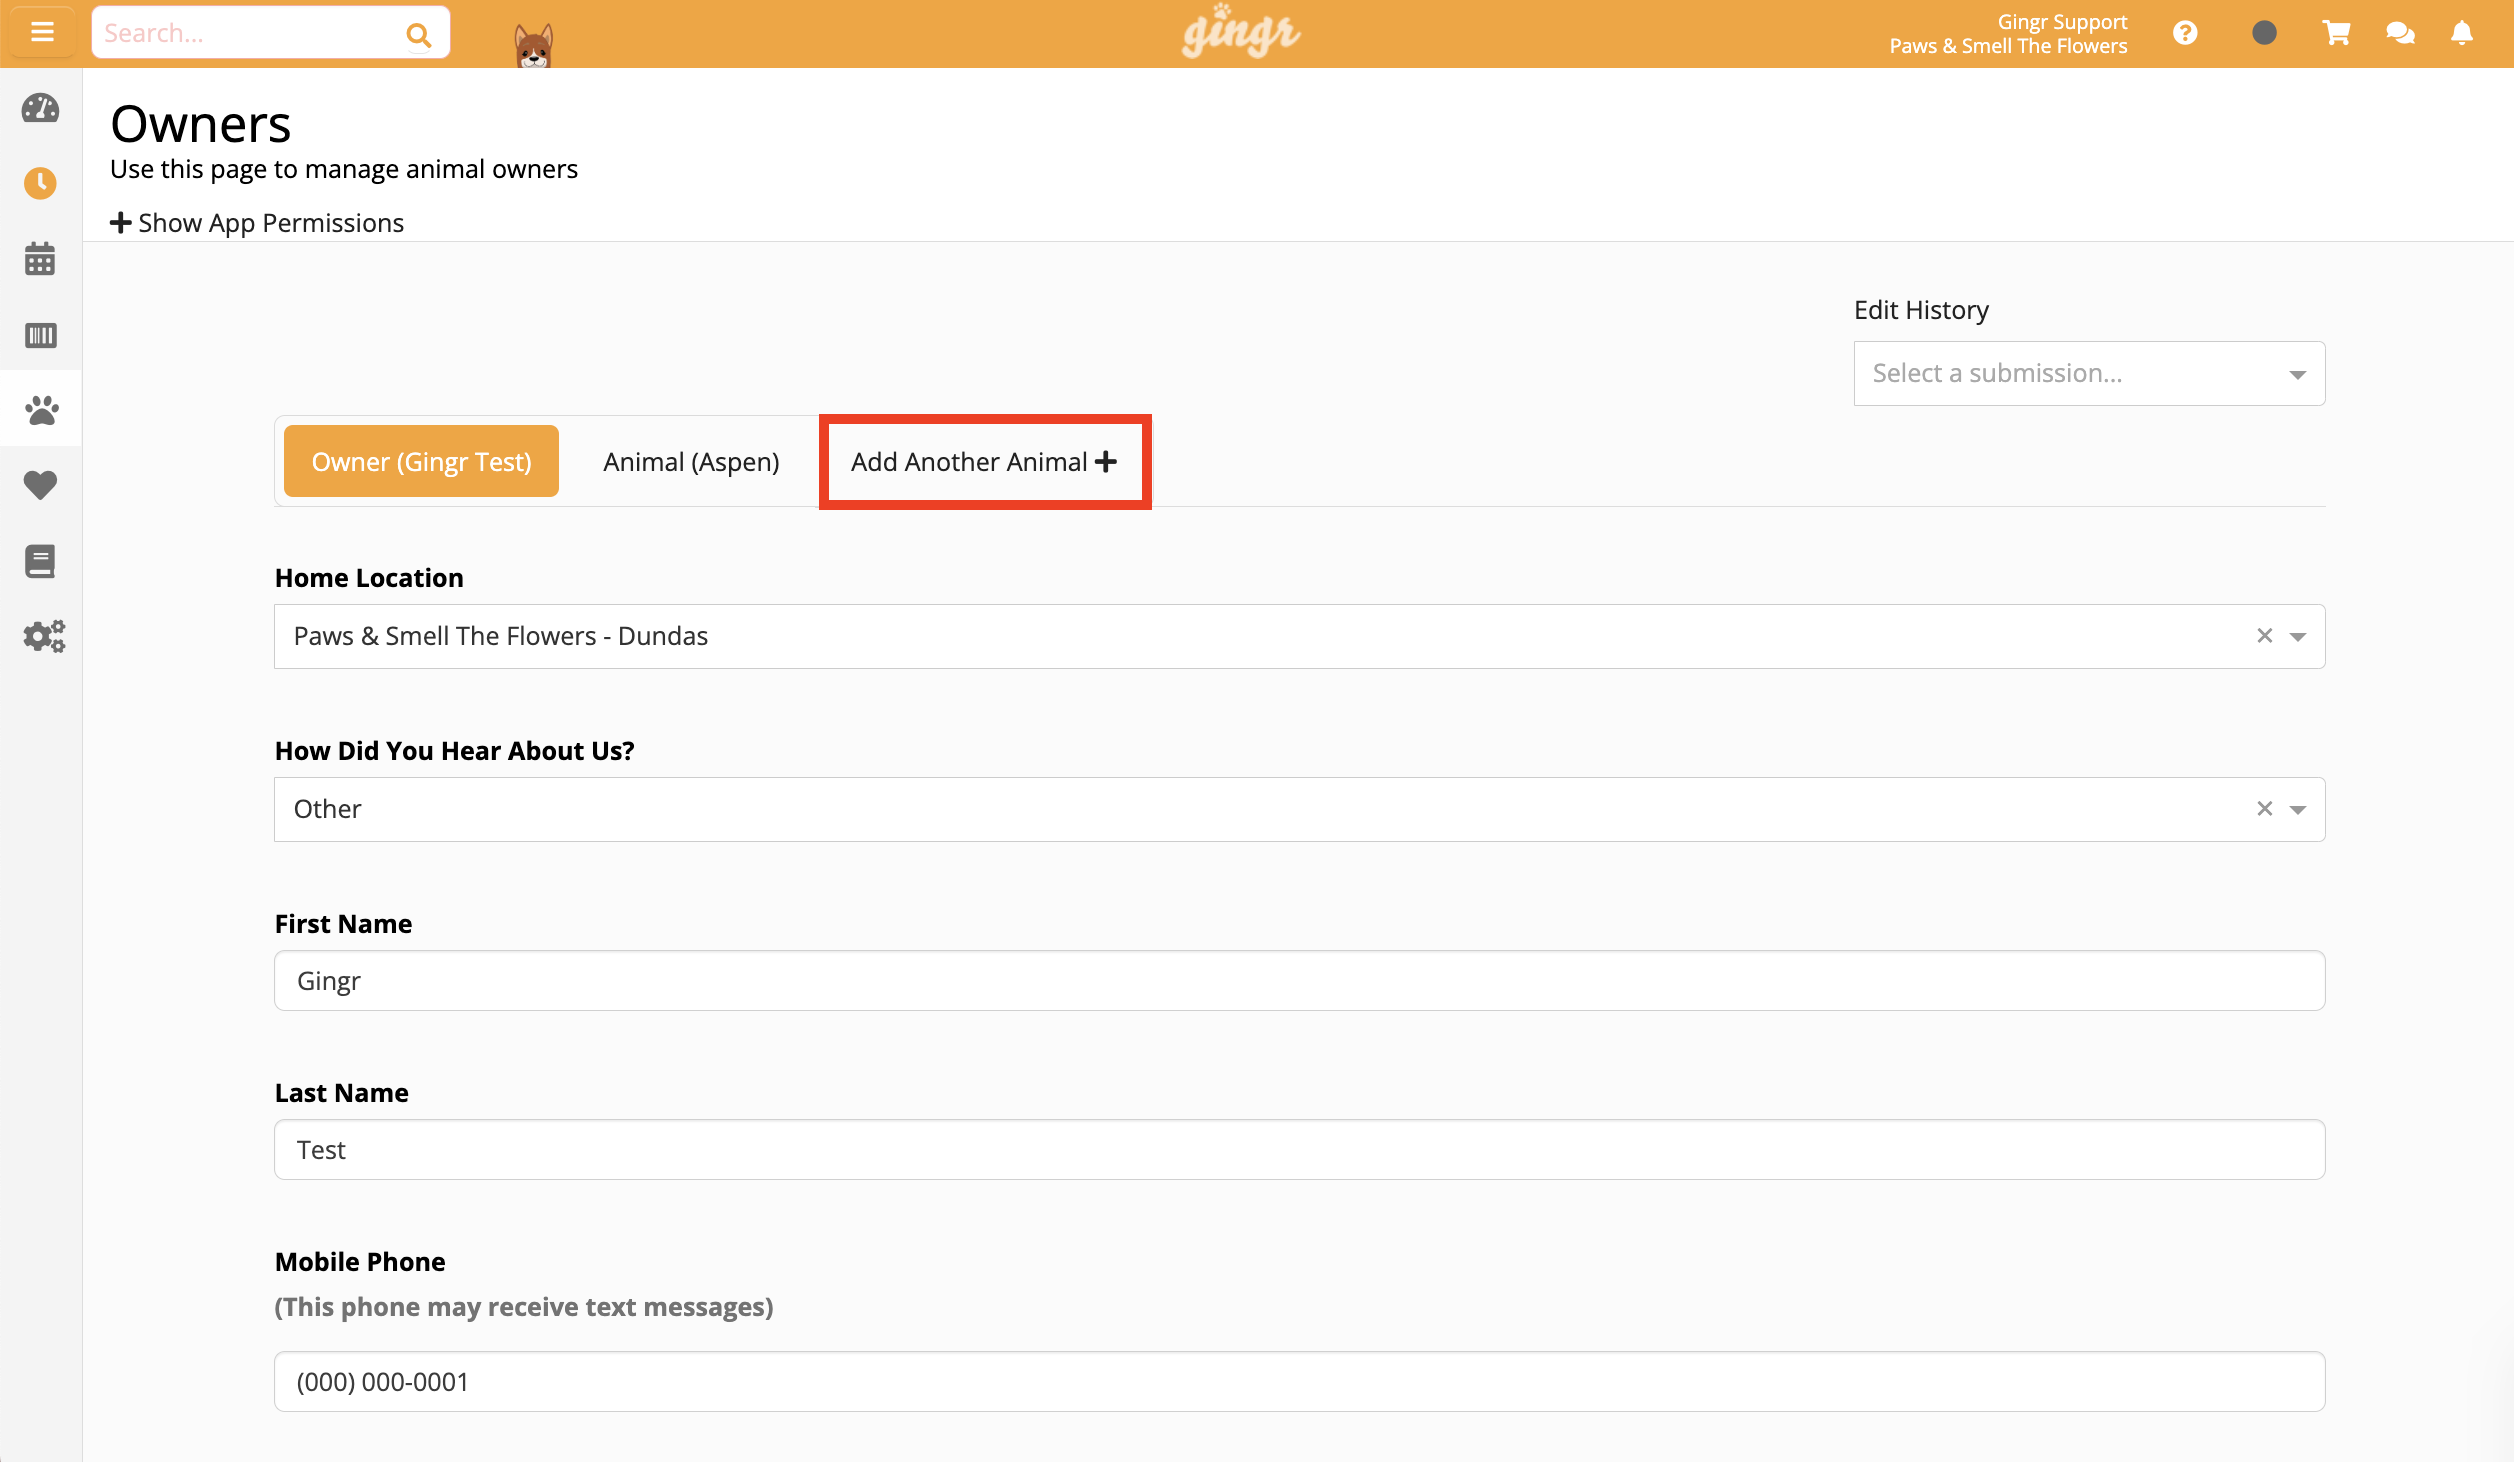Viewport: 2514px width, 1462px height.
Task: Click Gingr Support account name
Action: point(2062,22)
